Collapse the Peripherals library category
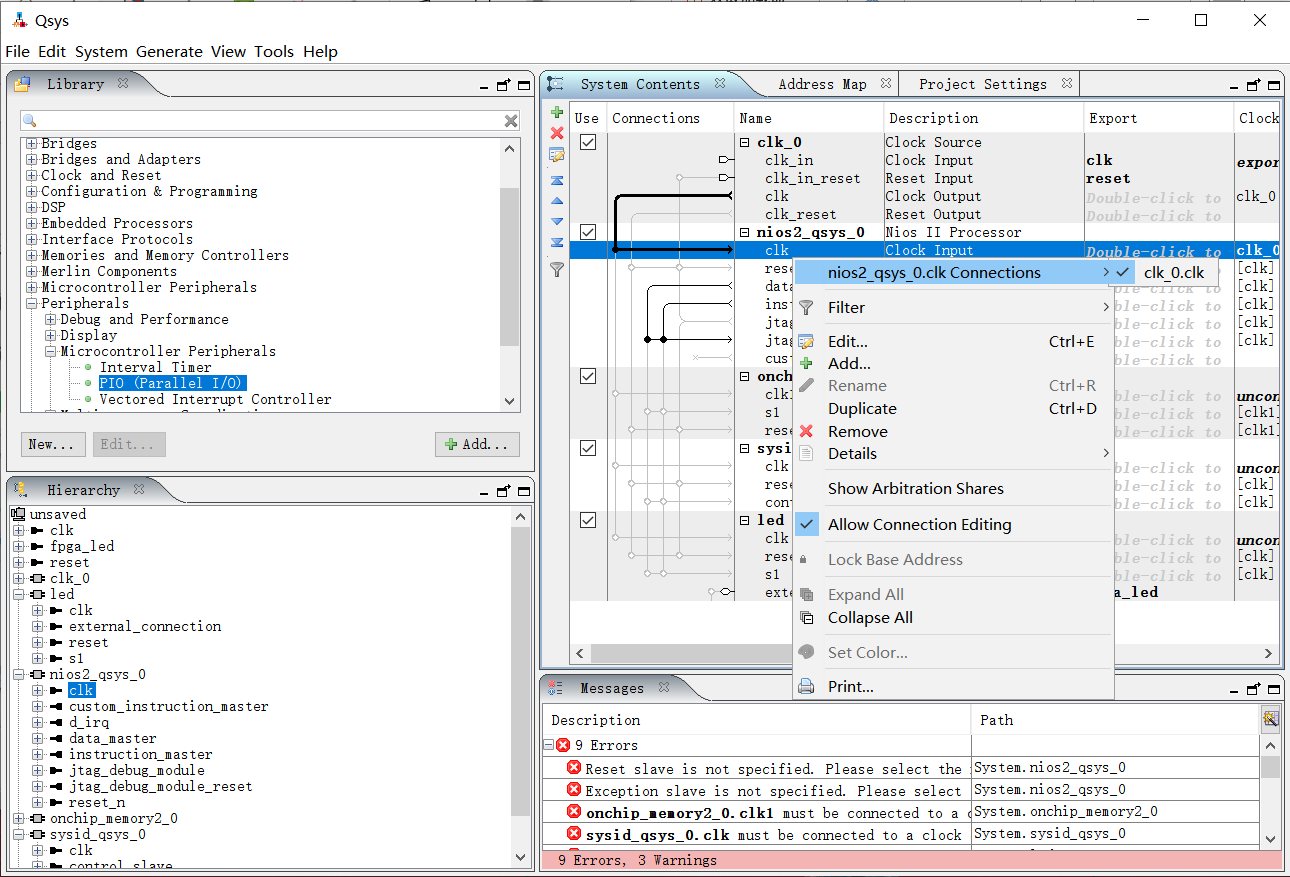1290x877 pixels. [32, 303]
